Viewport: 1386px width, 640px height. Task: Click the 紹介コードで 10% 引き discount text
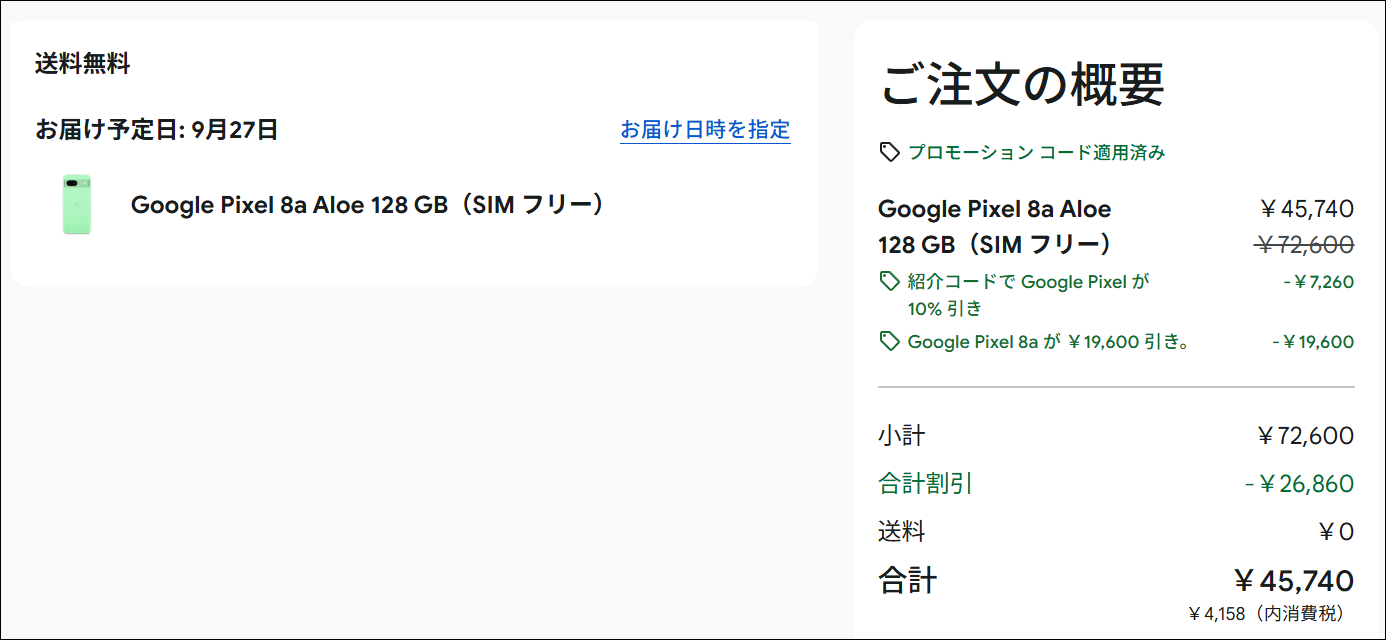[x=1029, y=295]
